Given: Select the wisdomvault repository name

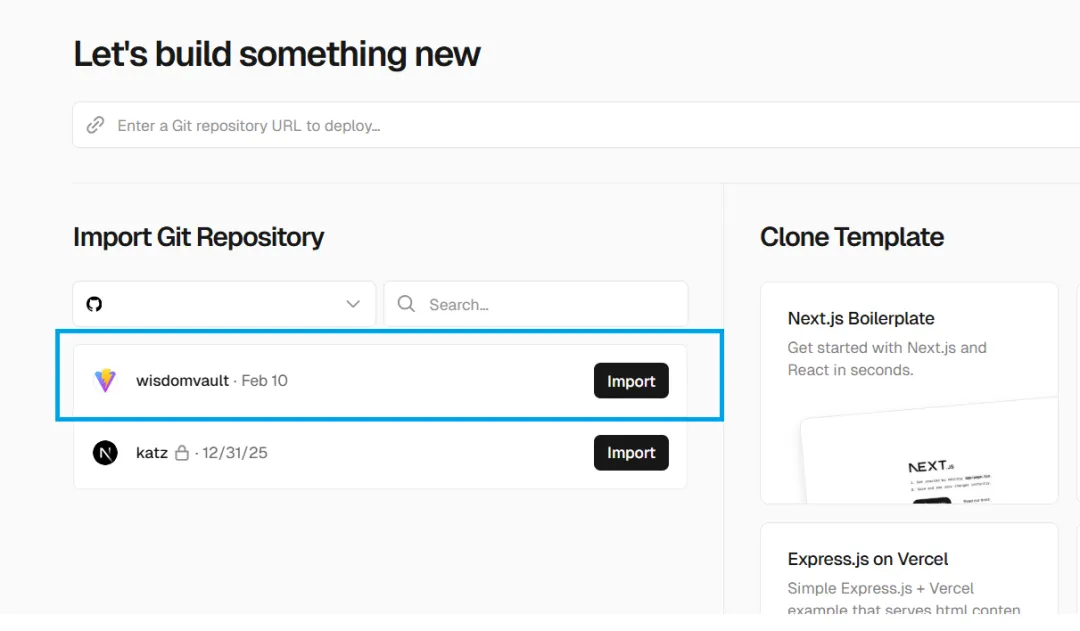Looking at the screenshot, I should (182, 380).
